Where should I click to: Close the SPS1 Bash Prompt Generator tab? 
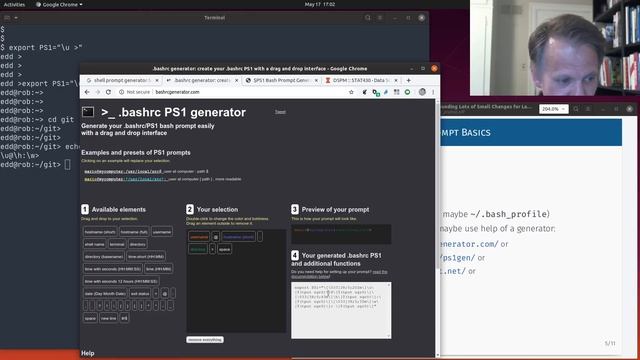(316, 80)
